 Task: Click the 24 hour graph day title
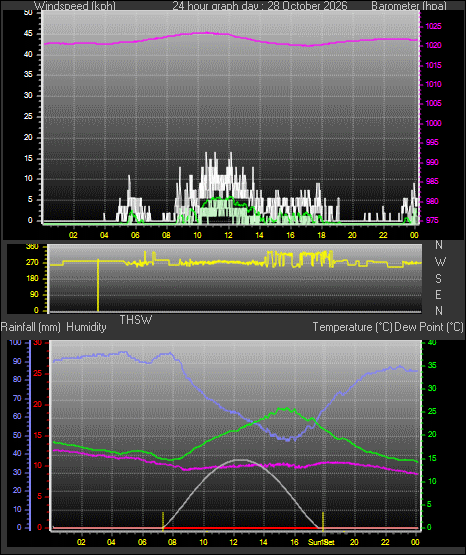click(x=260, y=5)
